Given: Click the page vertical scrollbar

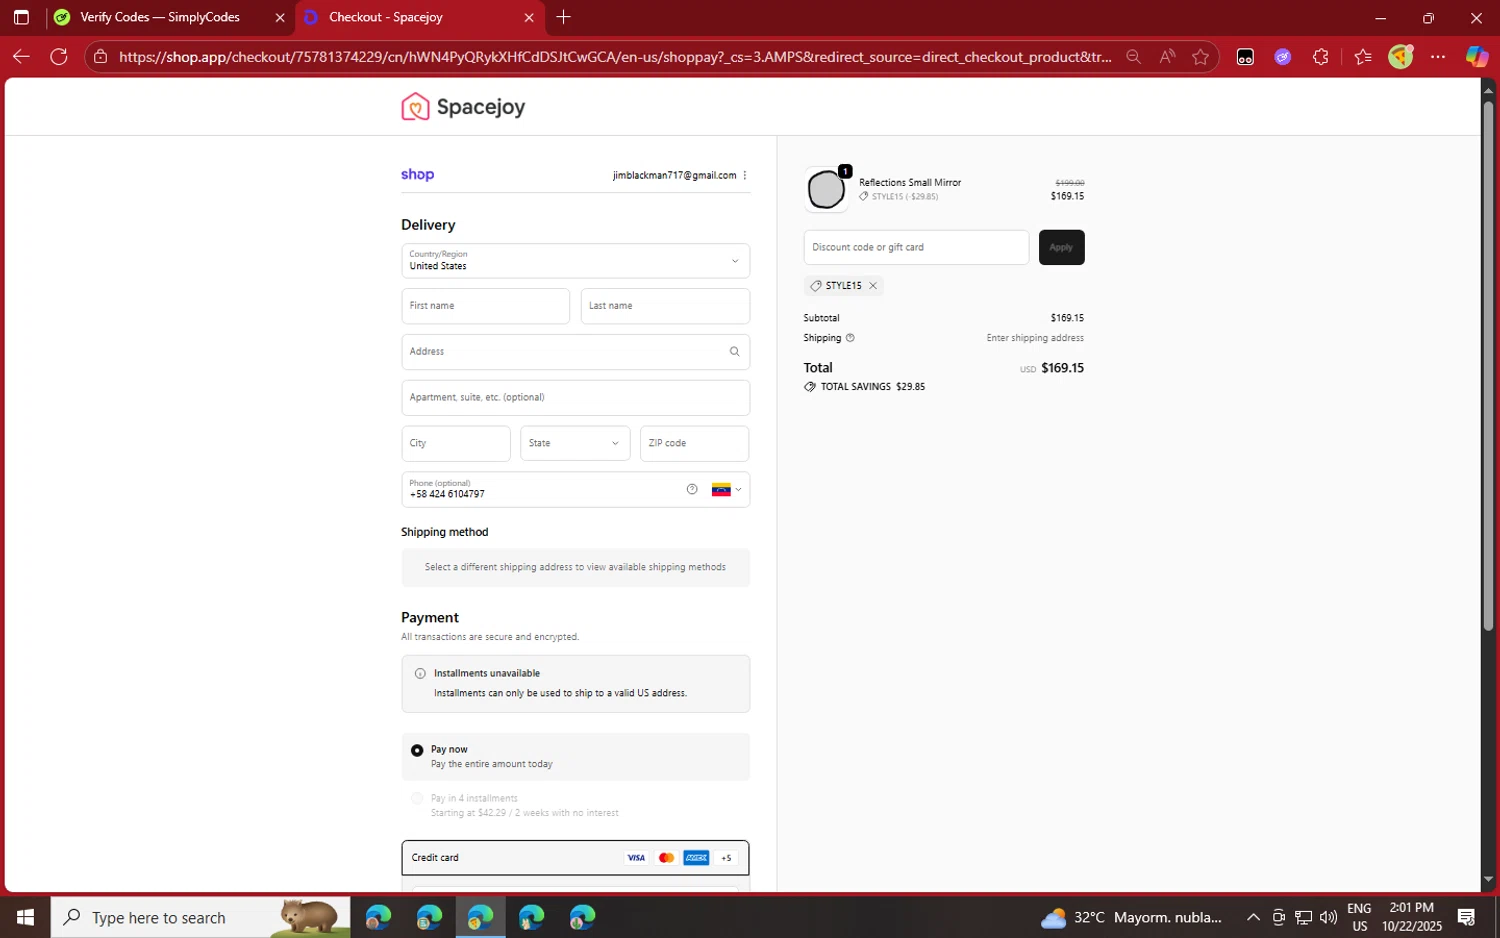Looking at the screenshot, I should (x=1488, y=365).
